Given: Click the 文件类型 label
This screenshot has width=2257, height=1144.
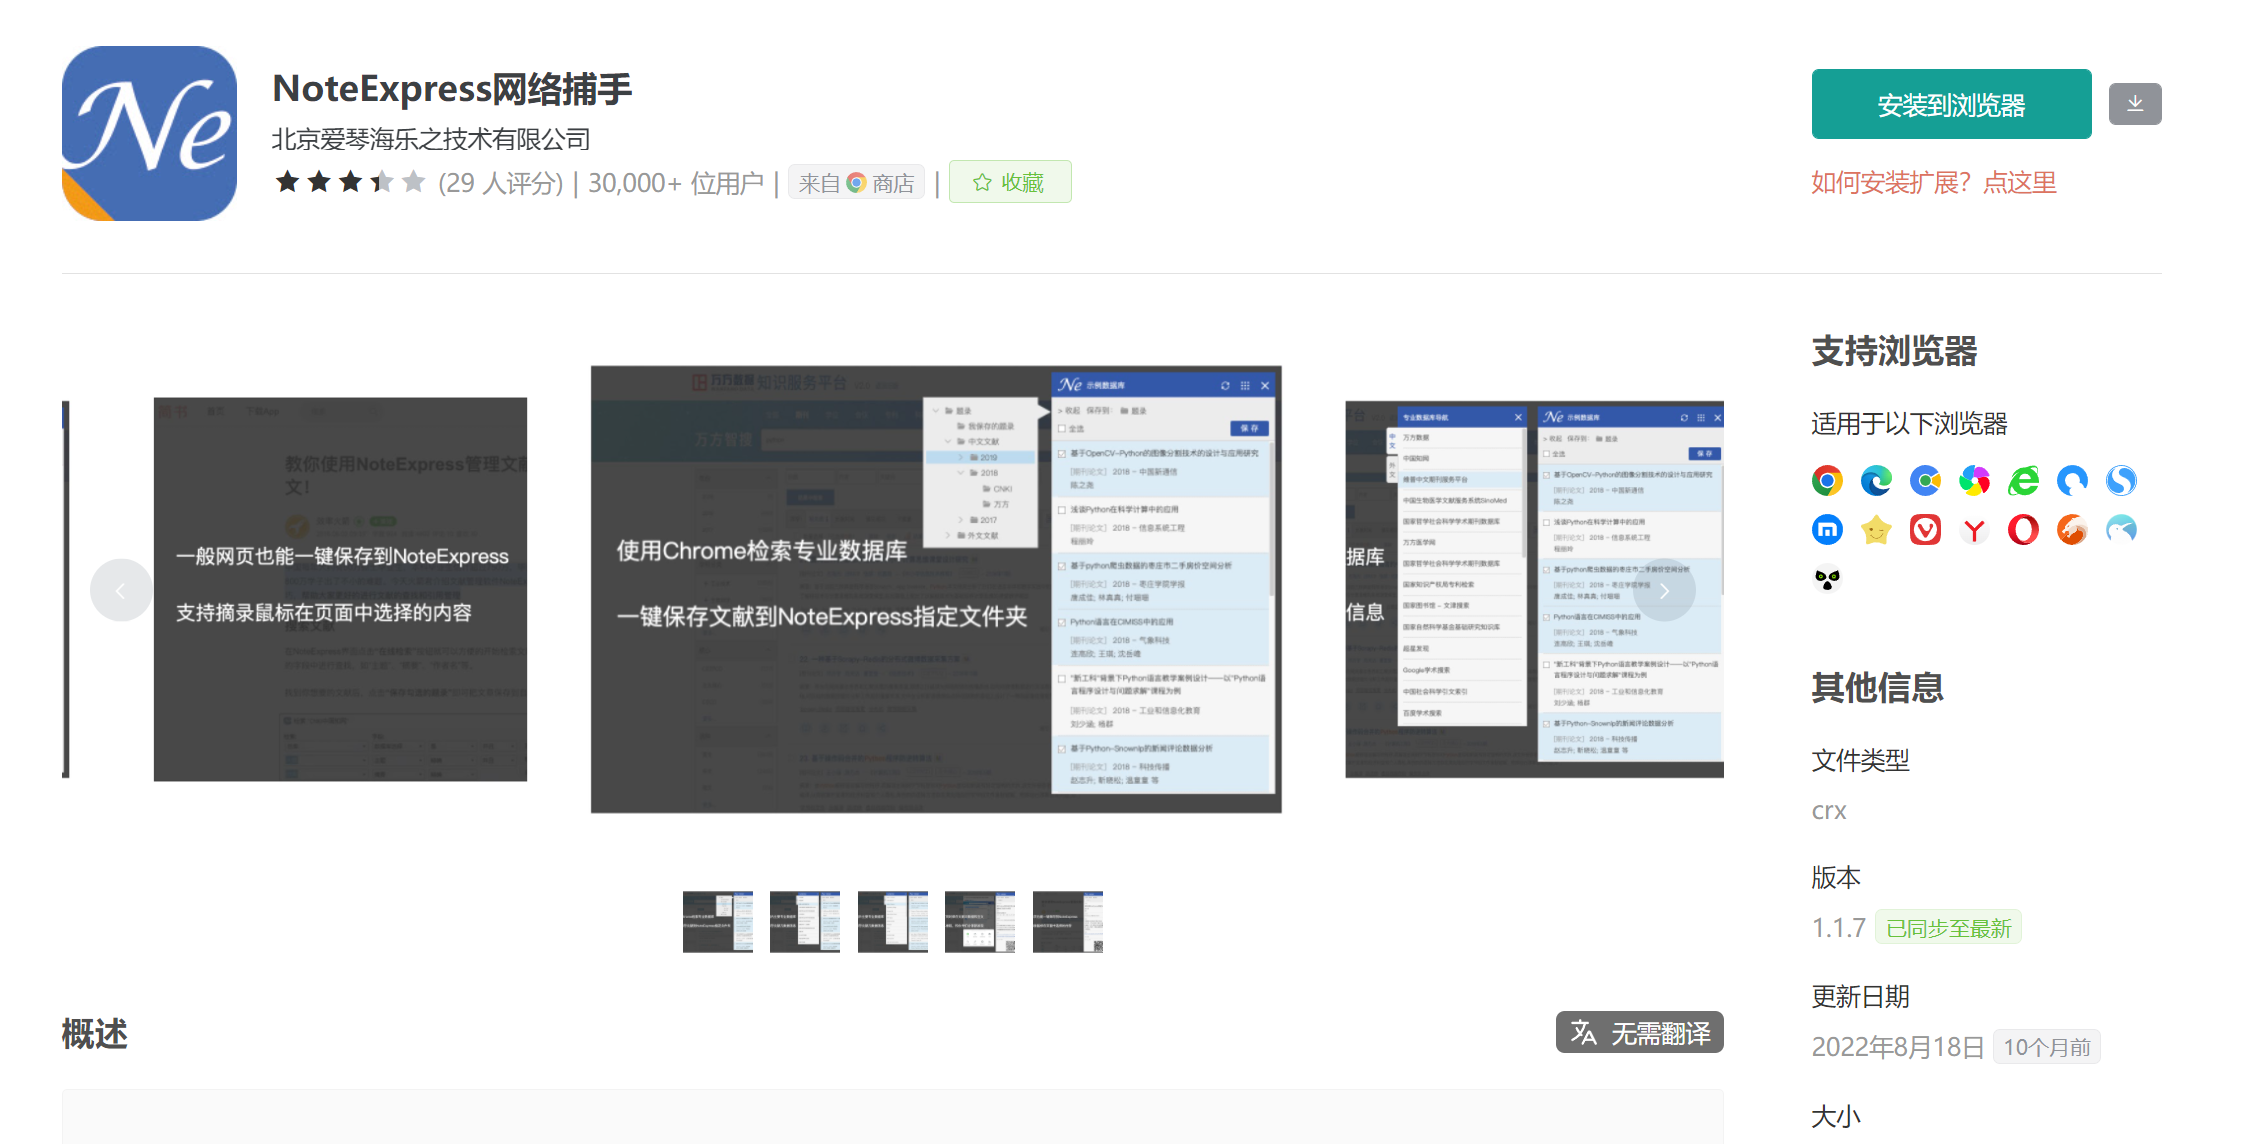Looking at the screenshot, I should (x=1860, y=760).
